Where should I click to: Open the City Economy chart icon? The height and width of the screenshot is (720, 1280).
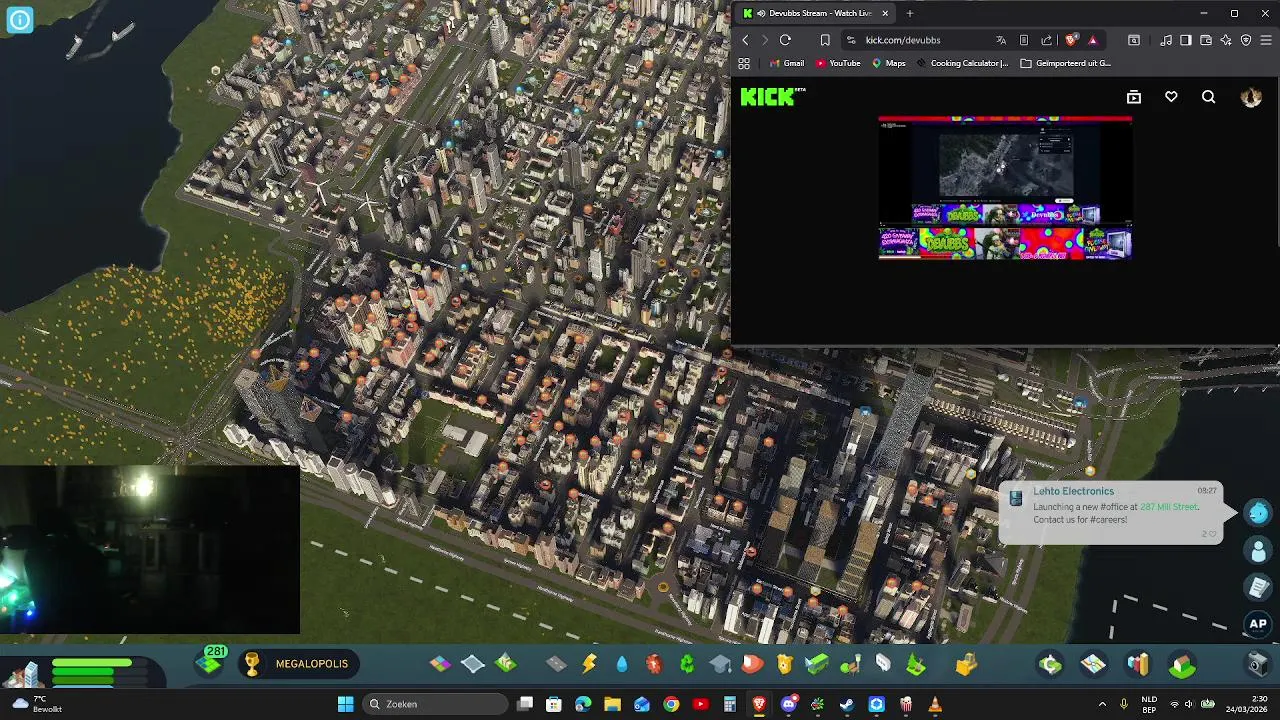point(1138,664)
